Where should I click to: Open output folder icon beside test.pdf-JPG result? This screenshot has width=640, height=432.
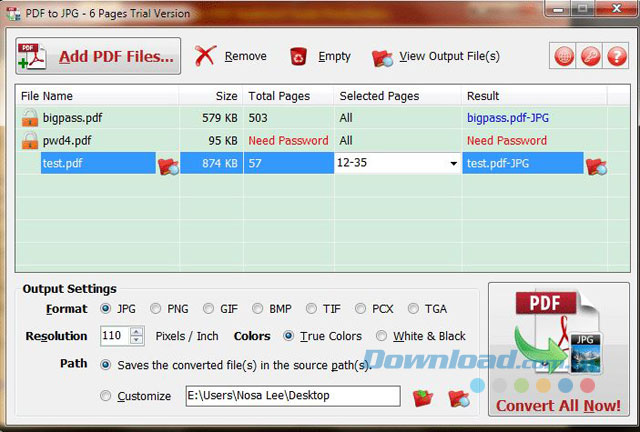point(596,166)
